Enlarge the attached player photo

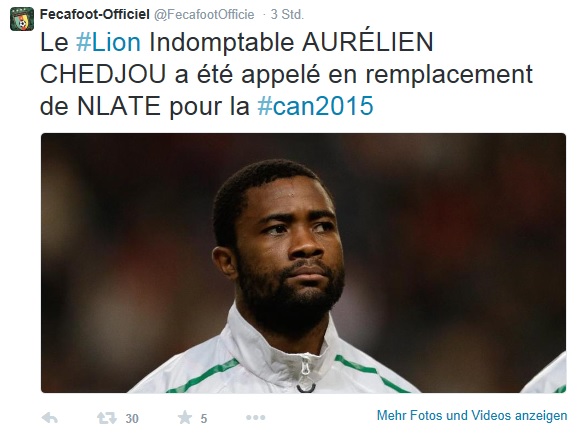pos(303,263)
